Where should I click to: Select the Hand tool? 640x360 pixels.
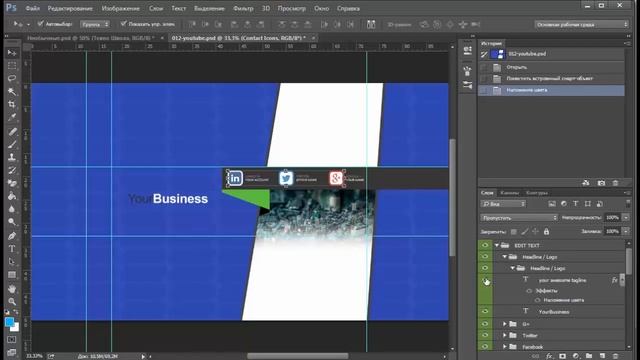12,289
